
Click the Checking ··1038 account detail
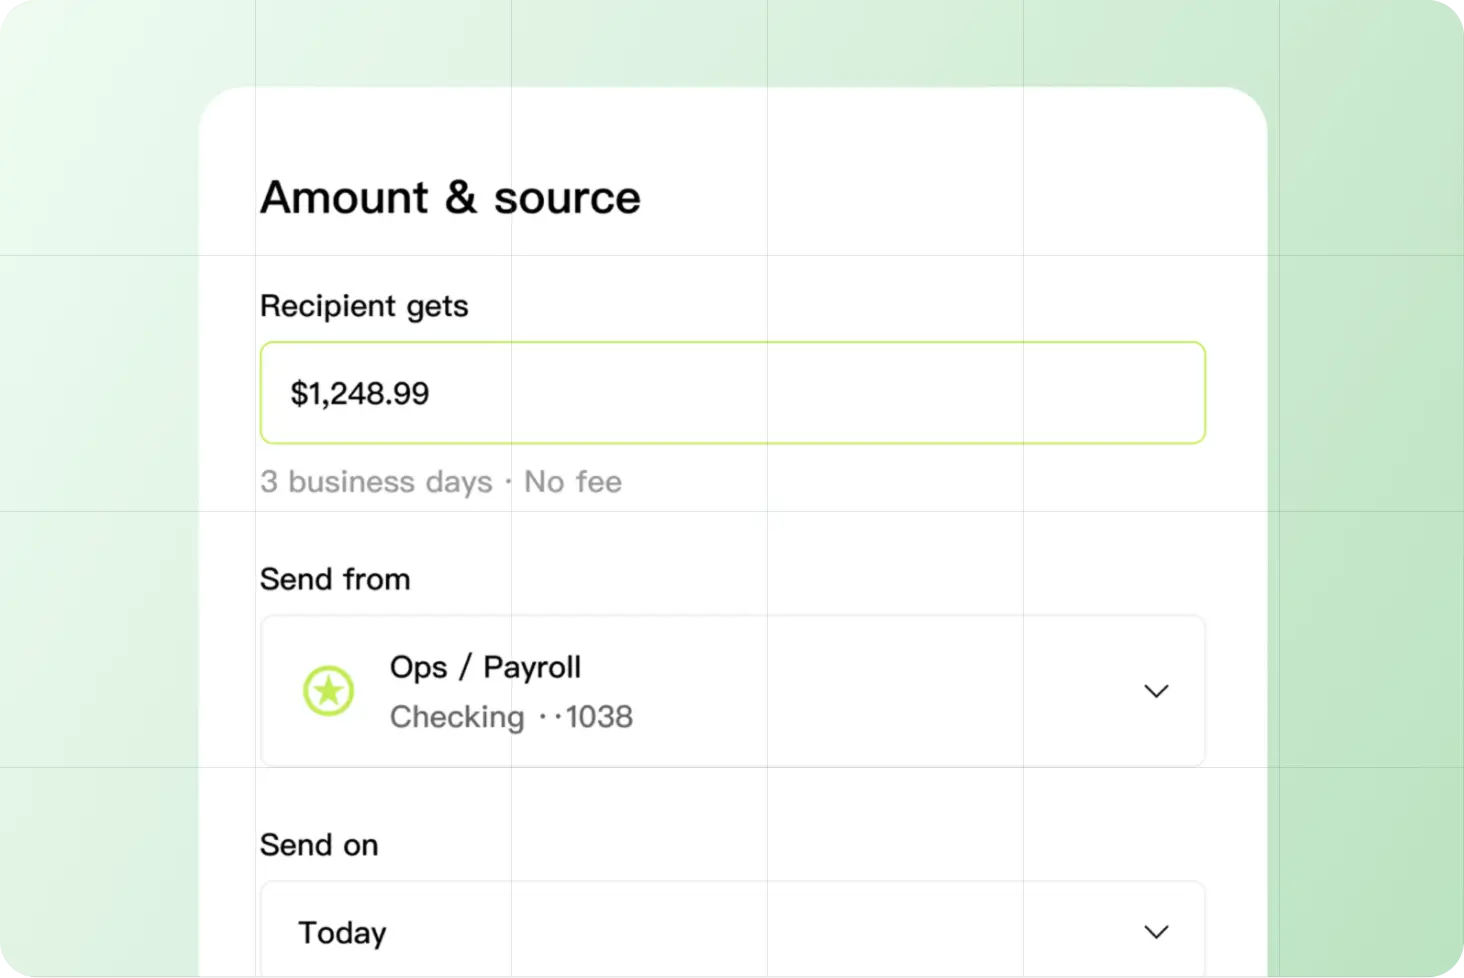[x=511, y=717]
